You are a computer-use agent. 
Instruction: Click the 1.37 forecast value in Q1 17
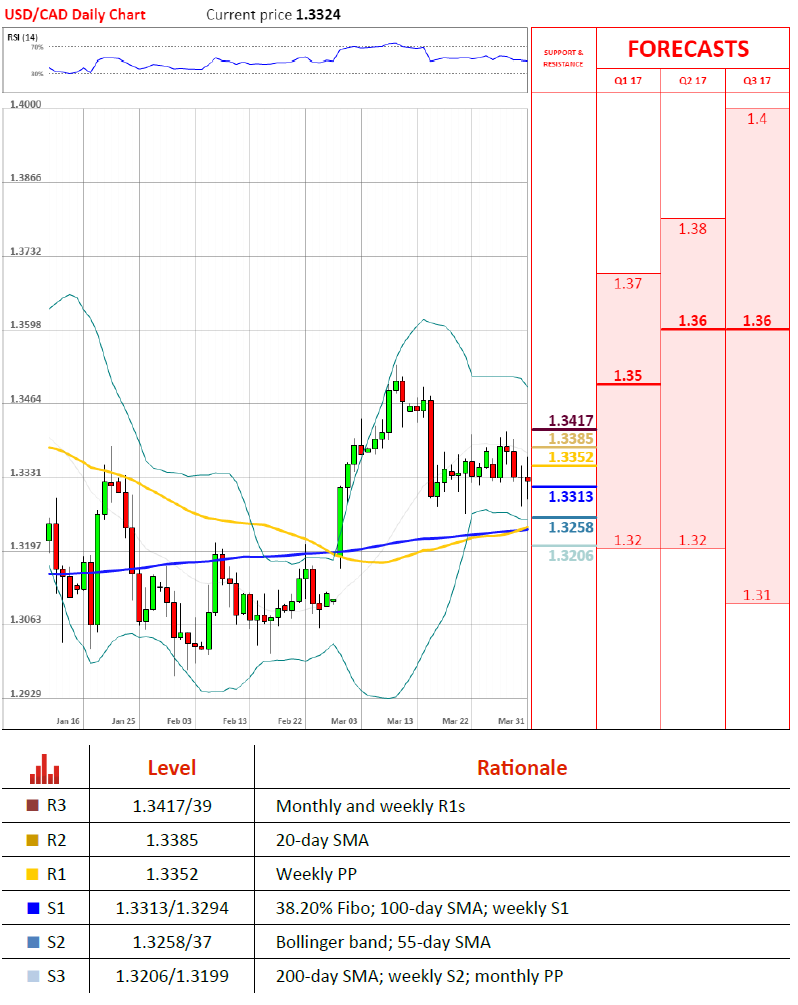point(628,283)
